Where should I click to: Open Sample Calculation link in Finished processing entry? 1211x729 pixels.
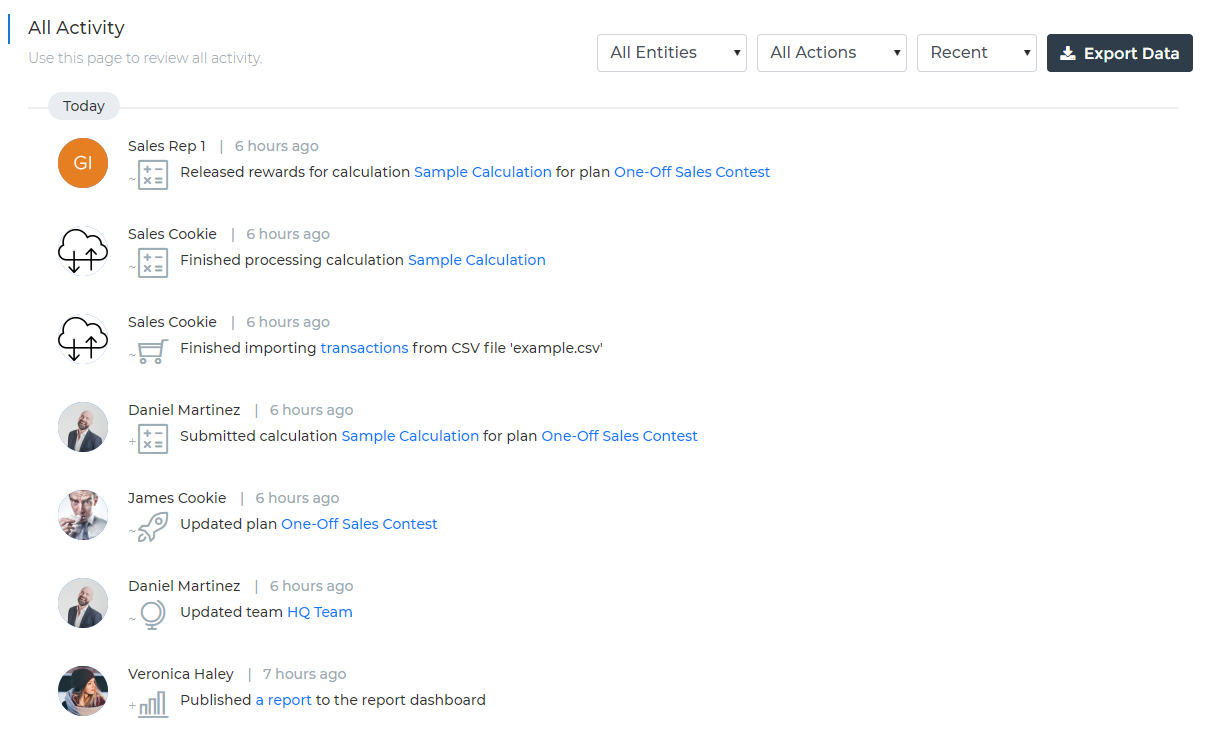(476, 260)
